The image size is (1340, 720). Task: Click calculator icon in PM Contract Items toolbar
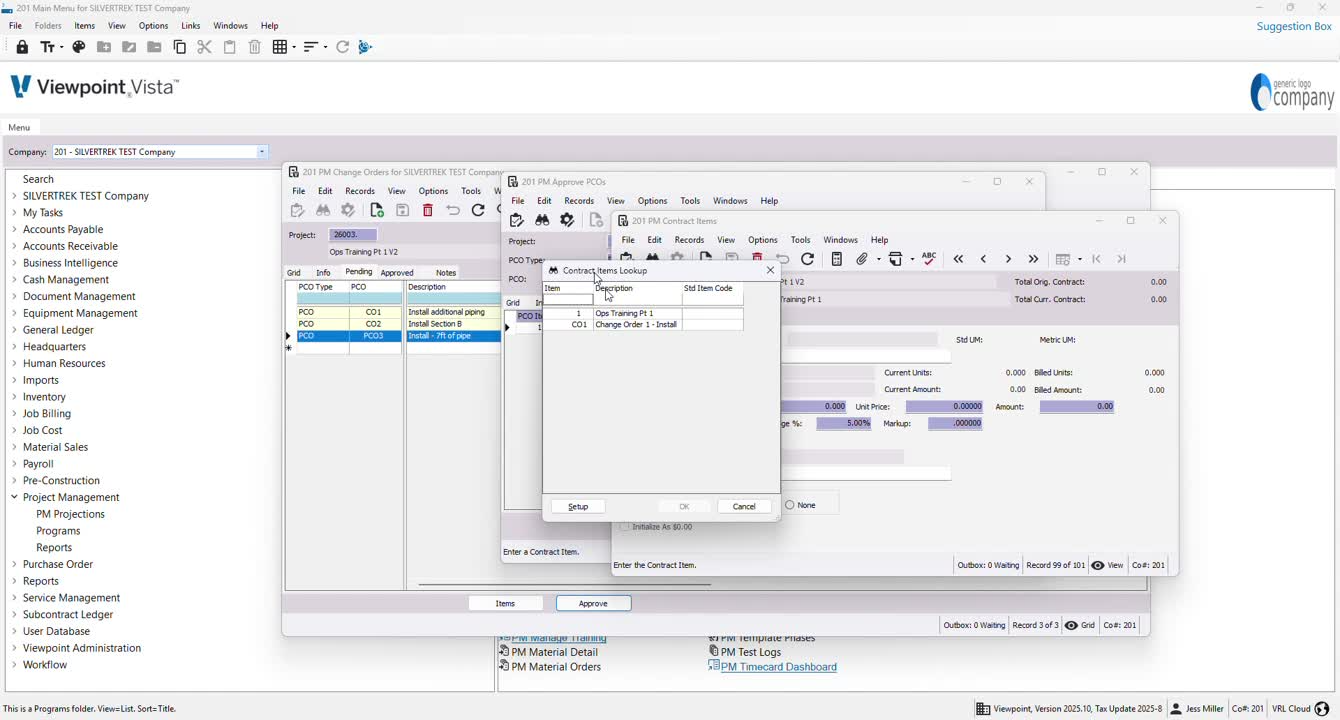pos(837,259)
